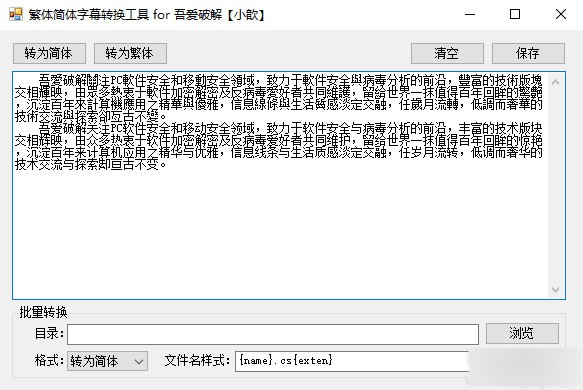Browse for a directory with 浏览
Viewport: 583px width, 390px height.
[522, 333]
